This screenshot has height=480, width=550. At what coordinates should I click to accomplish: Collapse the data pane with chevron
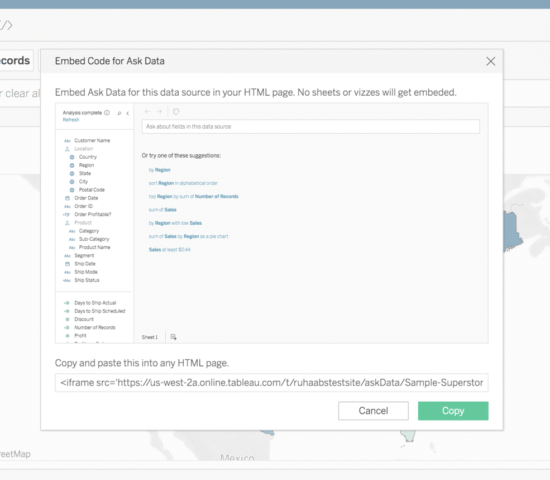[128, 113]
